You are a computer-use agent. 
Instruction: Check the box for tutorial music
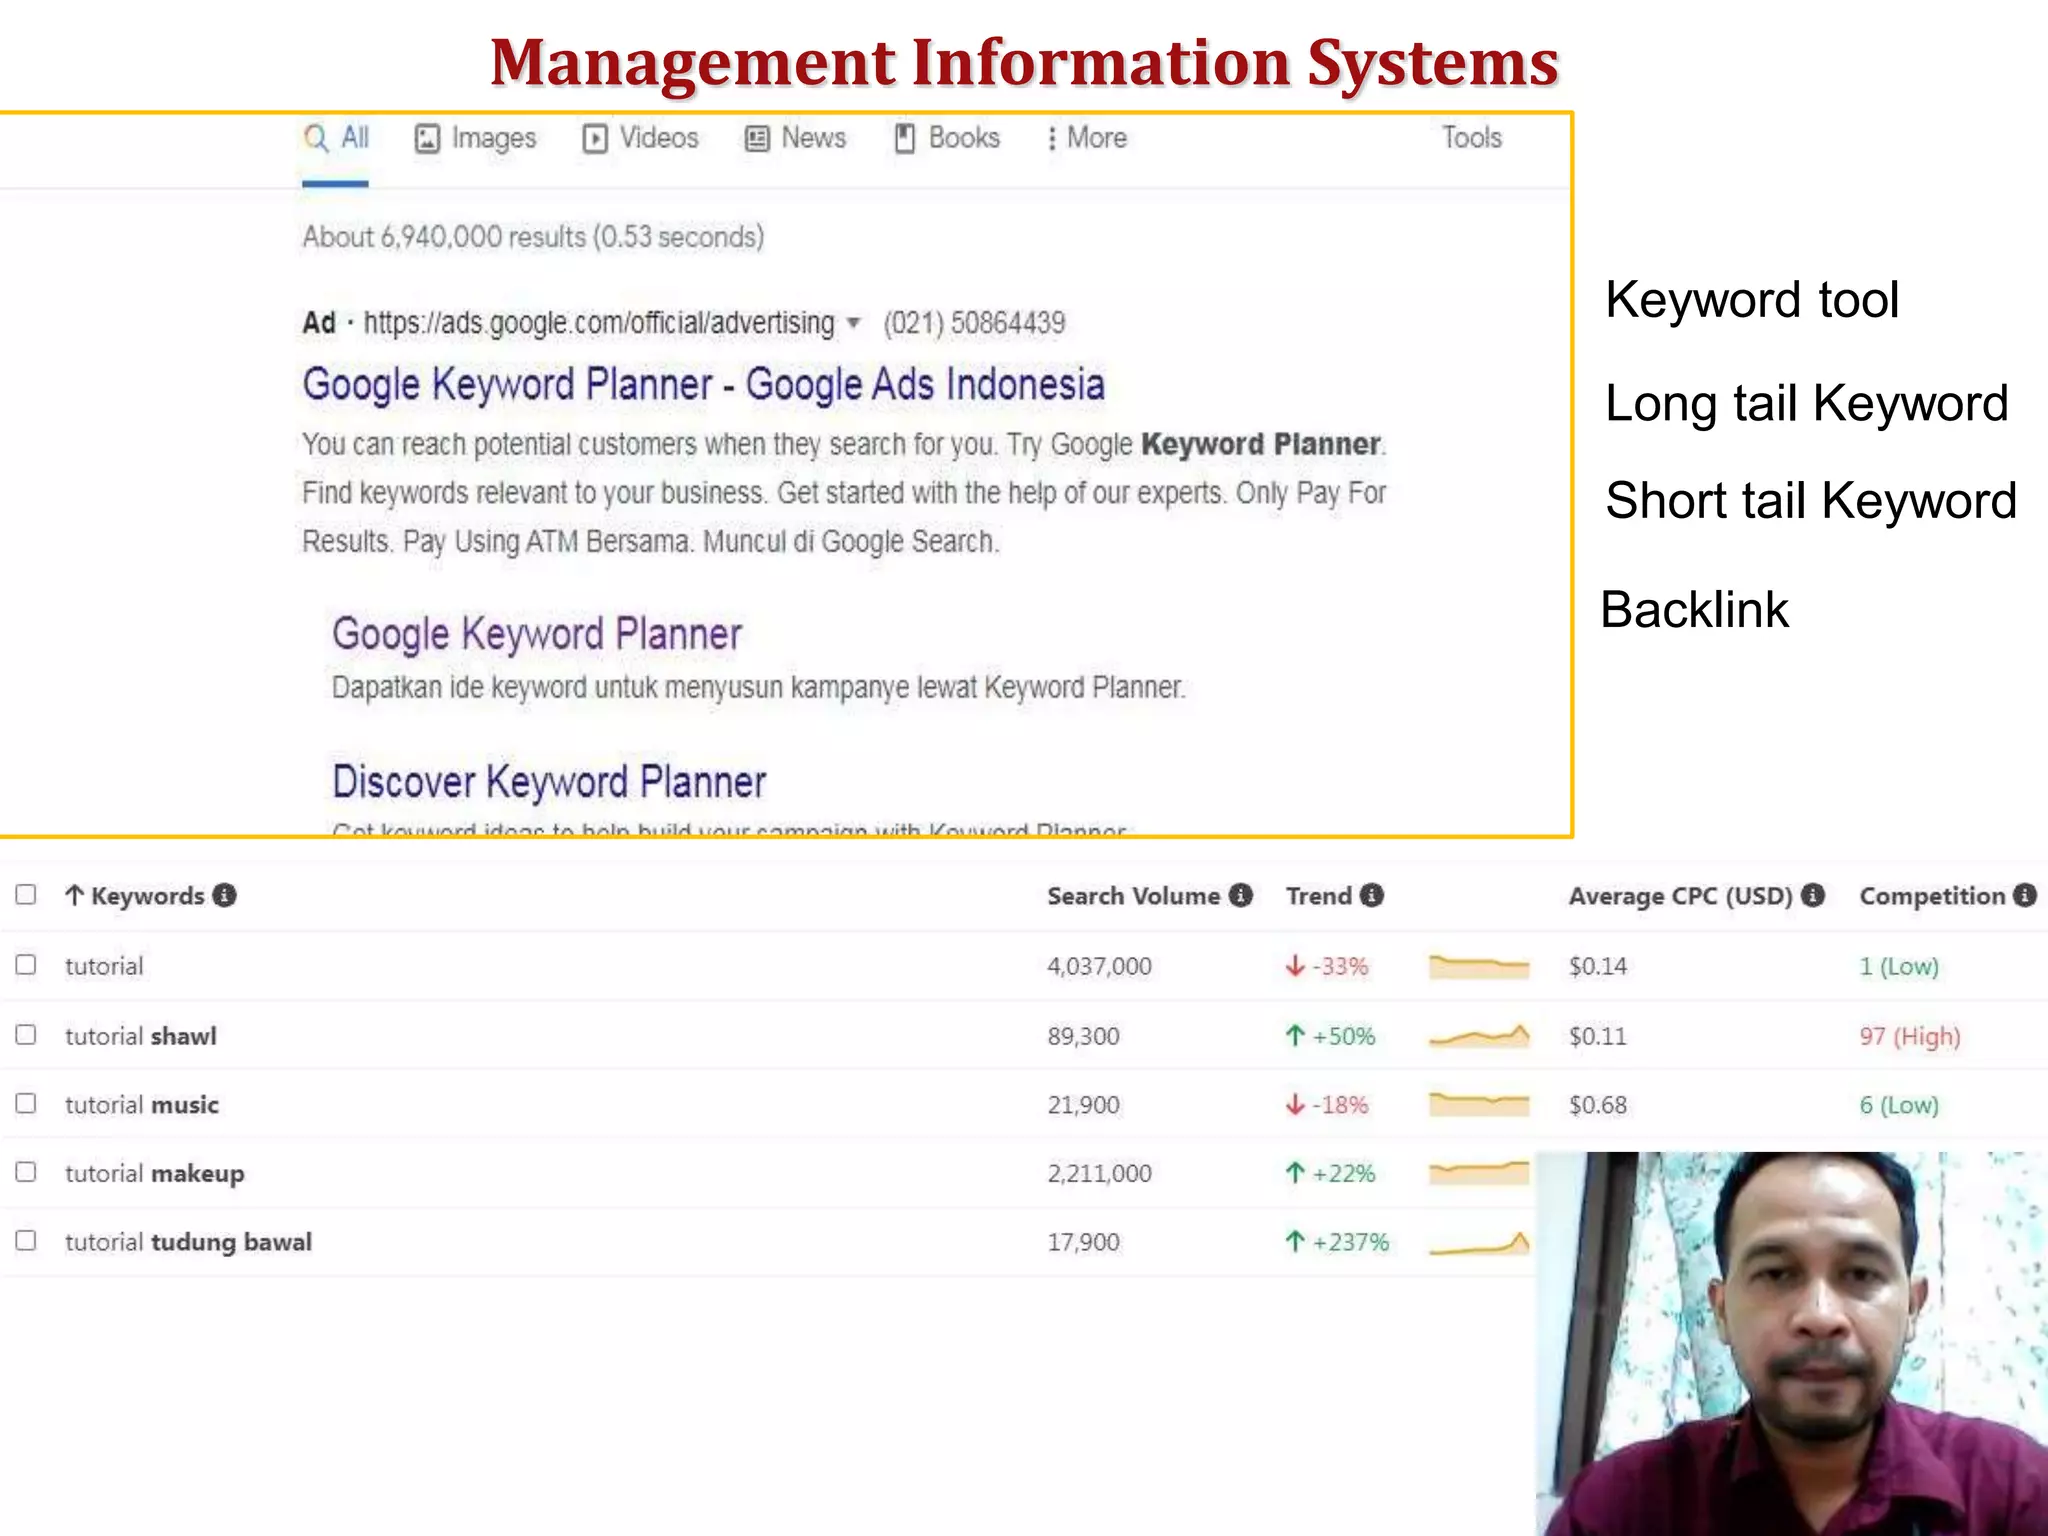coord(26,1103)
